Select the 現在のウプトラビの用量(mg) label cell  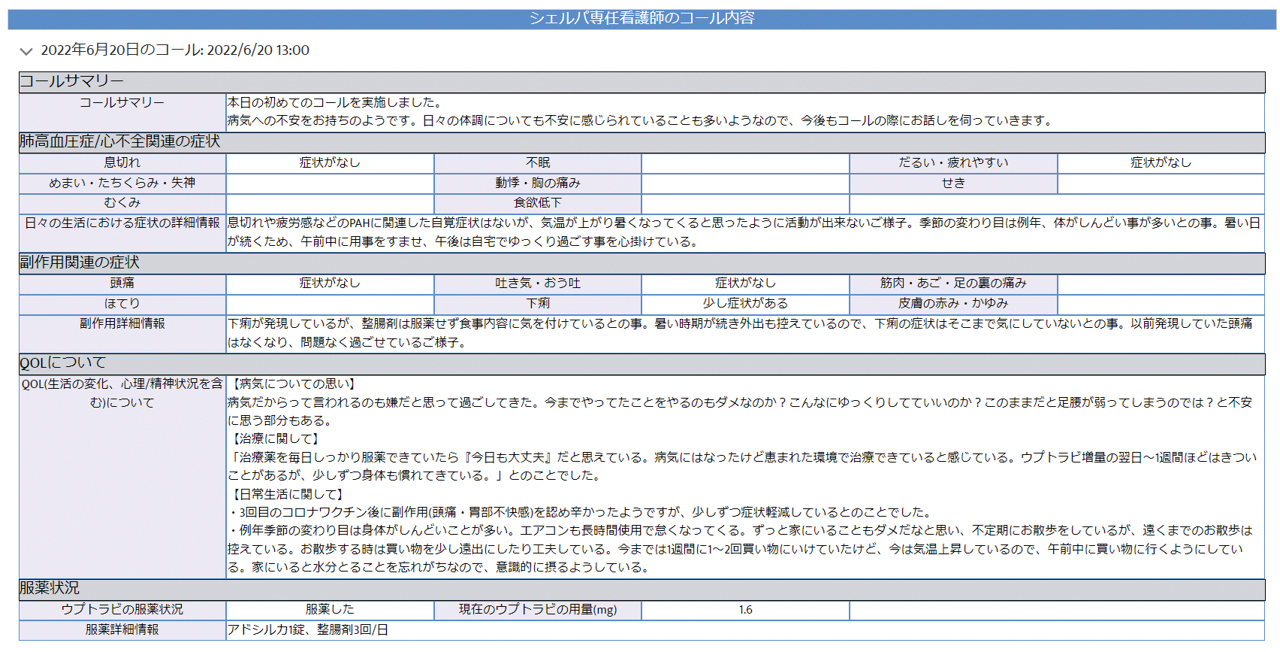538,609
